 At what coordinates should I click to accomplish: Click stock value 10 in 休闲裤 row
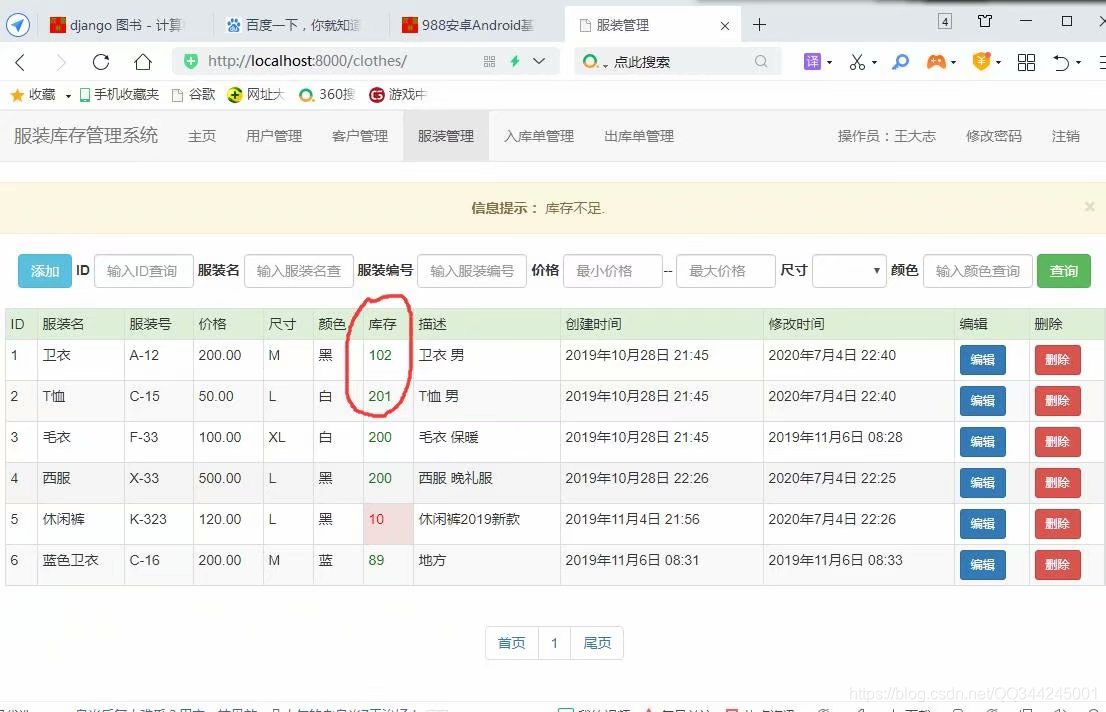pyautogui.click(x=376, y=519)
